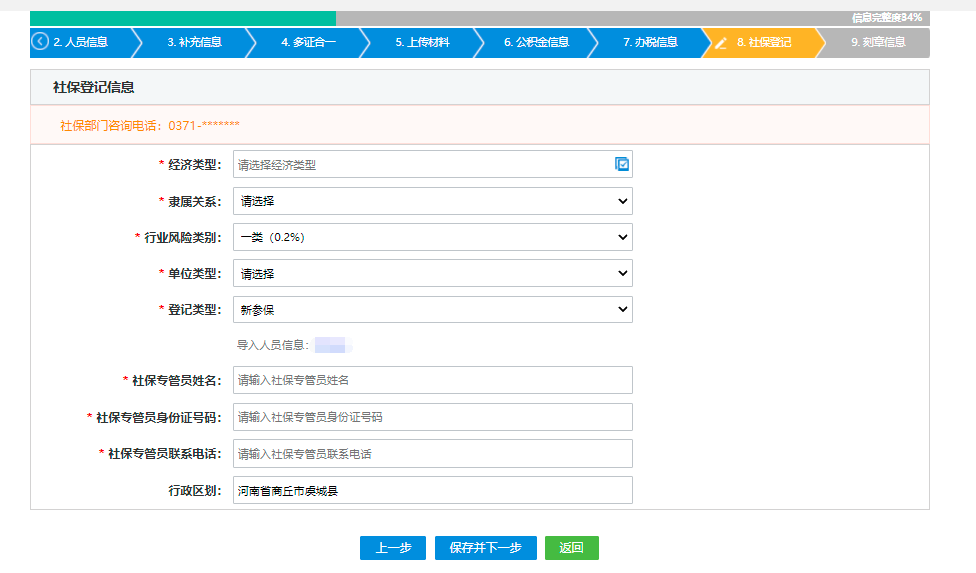
Task: Go to step 9 刻章信息 tab
Action: click(x=877, y=43)
